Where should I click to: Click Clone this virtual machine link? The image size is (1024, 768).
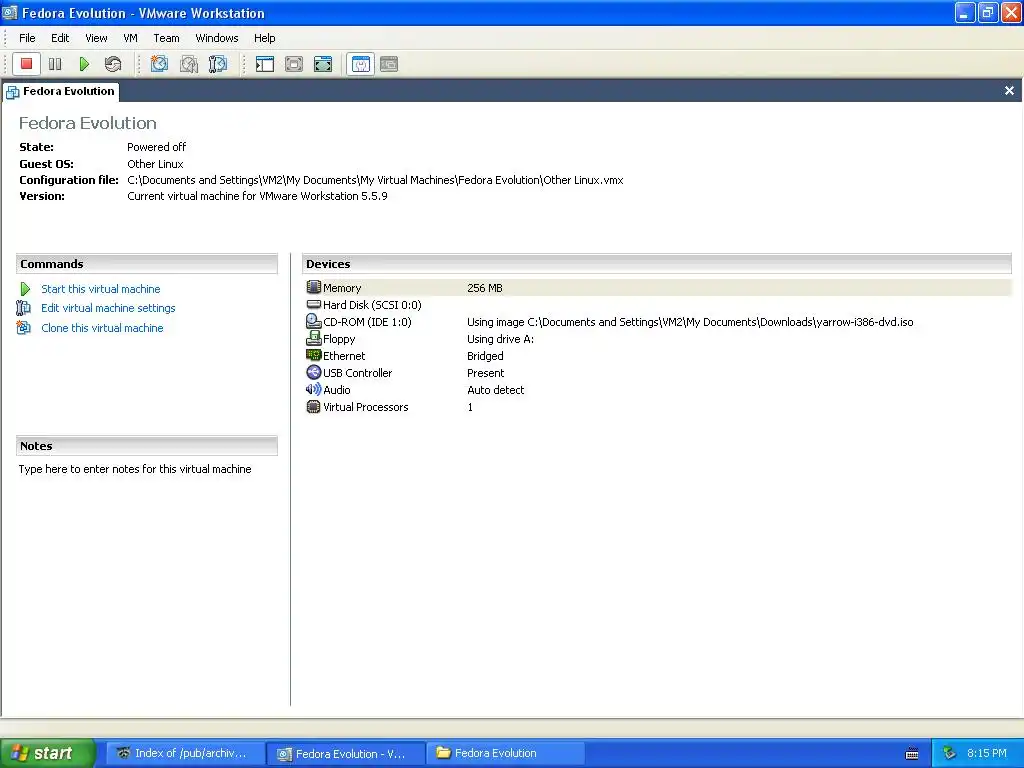(x=103, y=328)
